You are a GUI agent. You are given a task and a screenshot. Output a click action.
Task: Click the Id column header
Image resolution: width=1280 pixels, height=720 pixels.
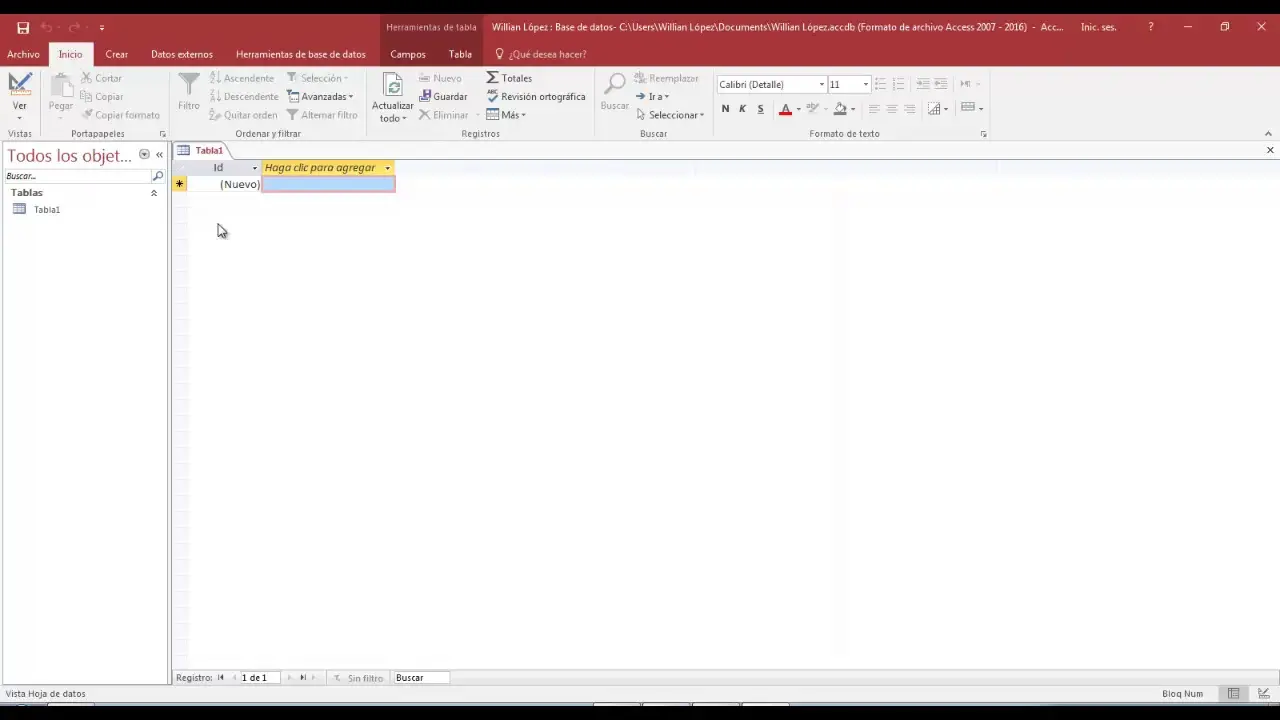click(225, 168)
